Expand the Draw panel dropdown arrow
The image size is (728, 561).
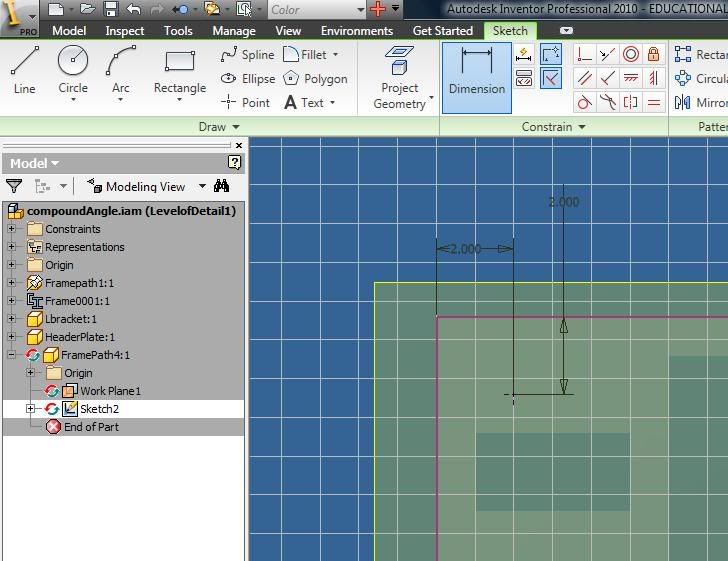[236, 127]
